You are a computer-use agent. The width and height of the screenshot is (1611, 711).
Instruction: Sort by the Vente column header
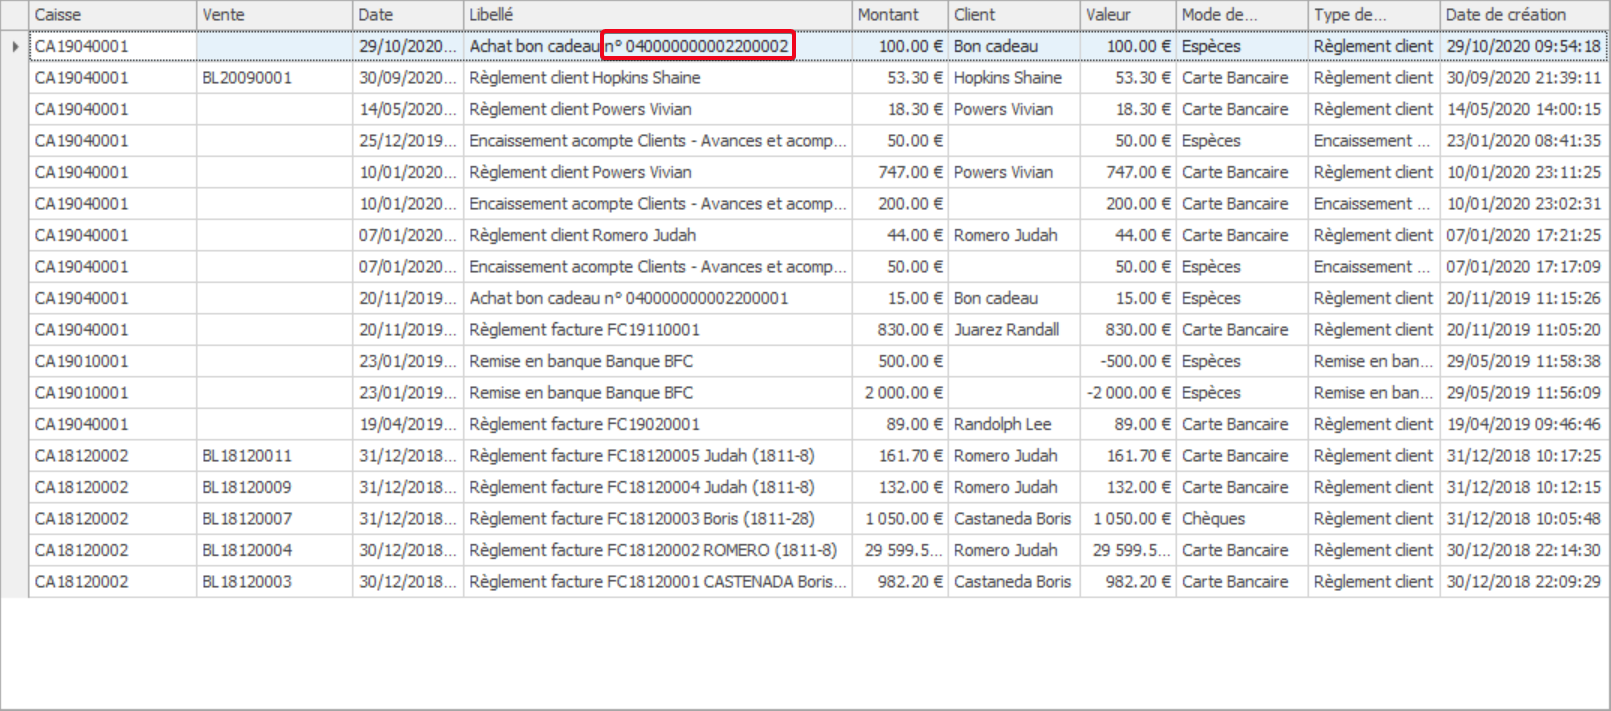click(x=274, y=15)
